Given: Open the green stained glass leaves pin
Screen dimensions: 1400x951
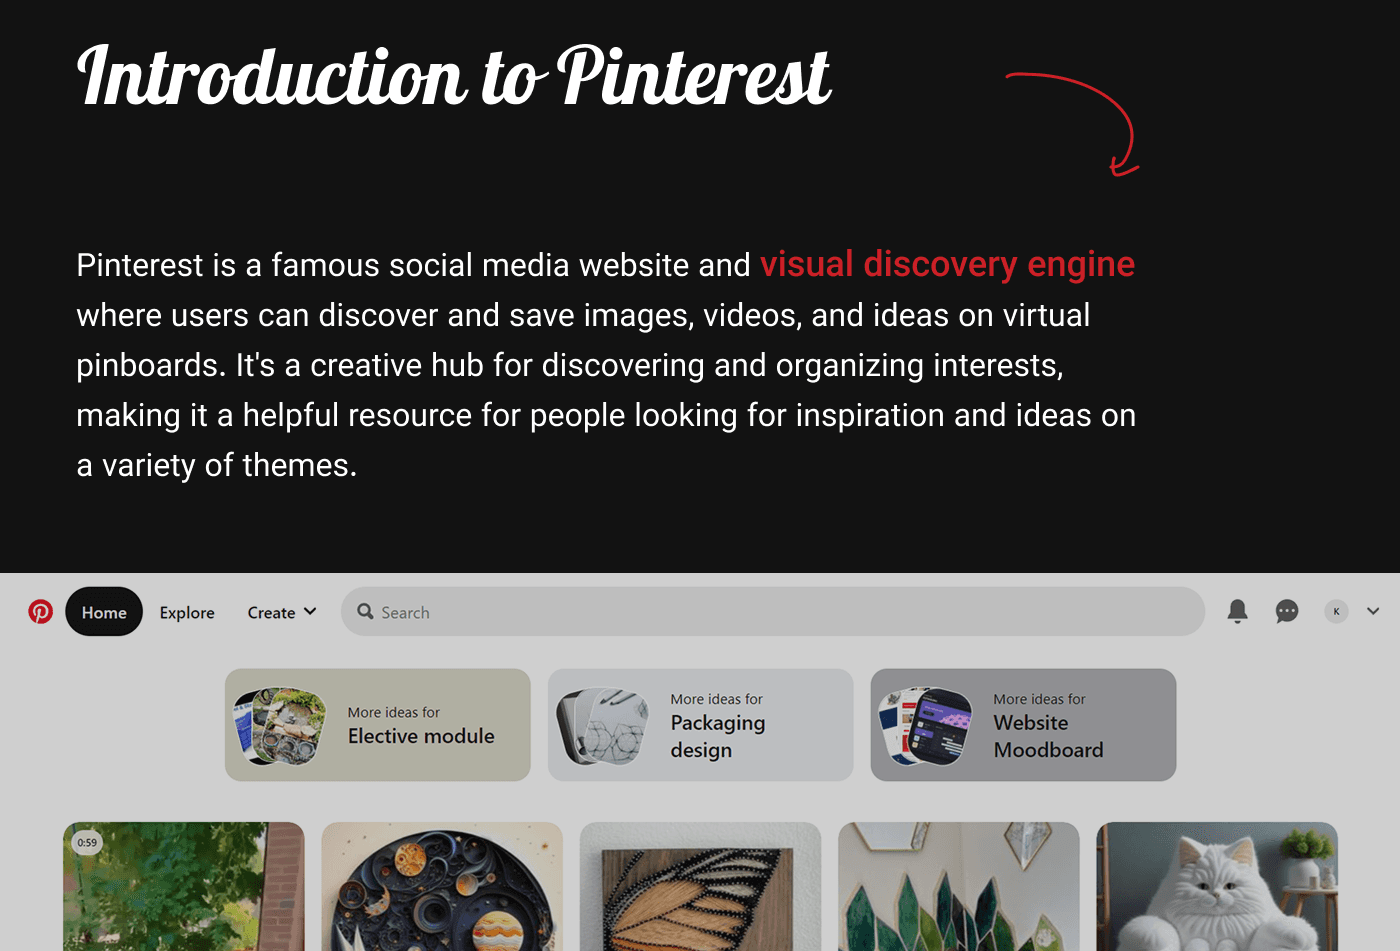Looking at the screenshot, I should pyautogui.click(x=959, y=886).
